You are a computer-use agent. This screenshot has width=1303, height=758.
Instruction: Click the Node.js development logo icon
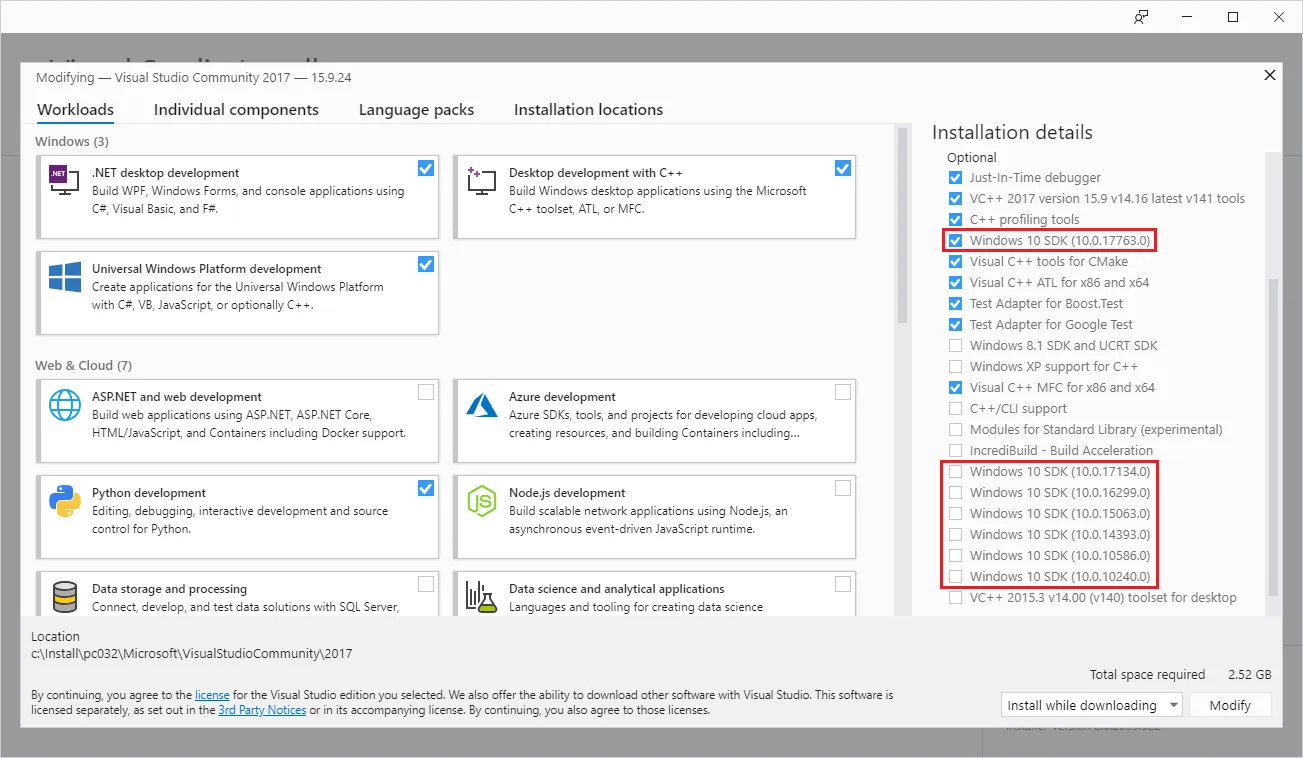tap(482, 501)
